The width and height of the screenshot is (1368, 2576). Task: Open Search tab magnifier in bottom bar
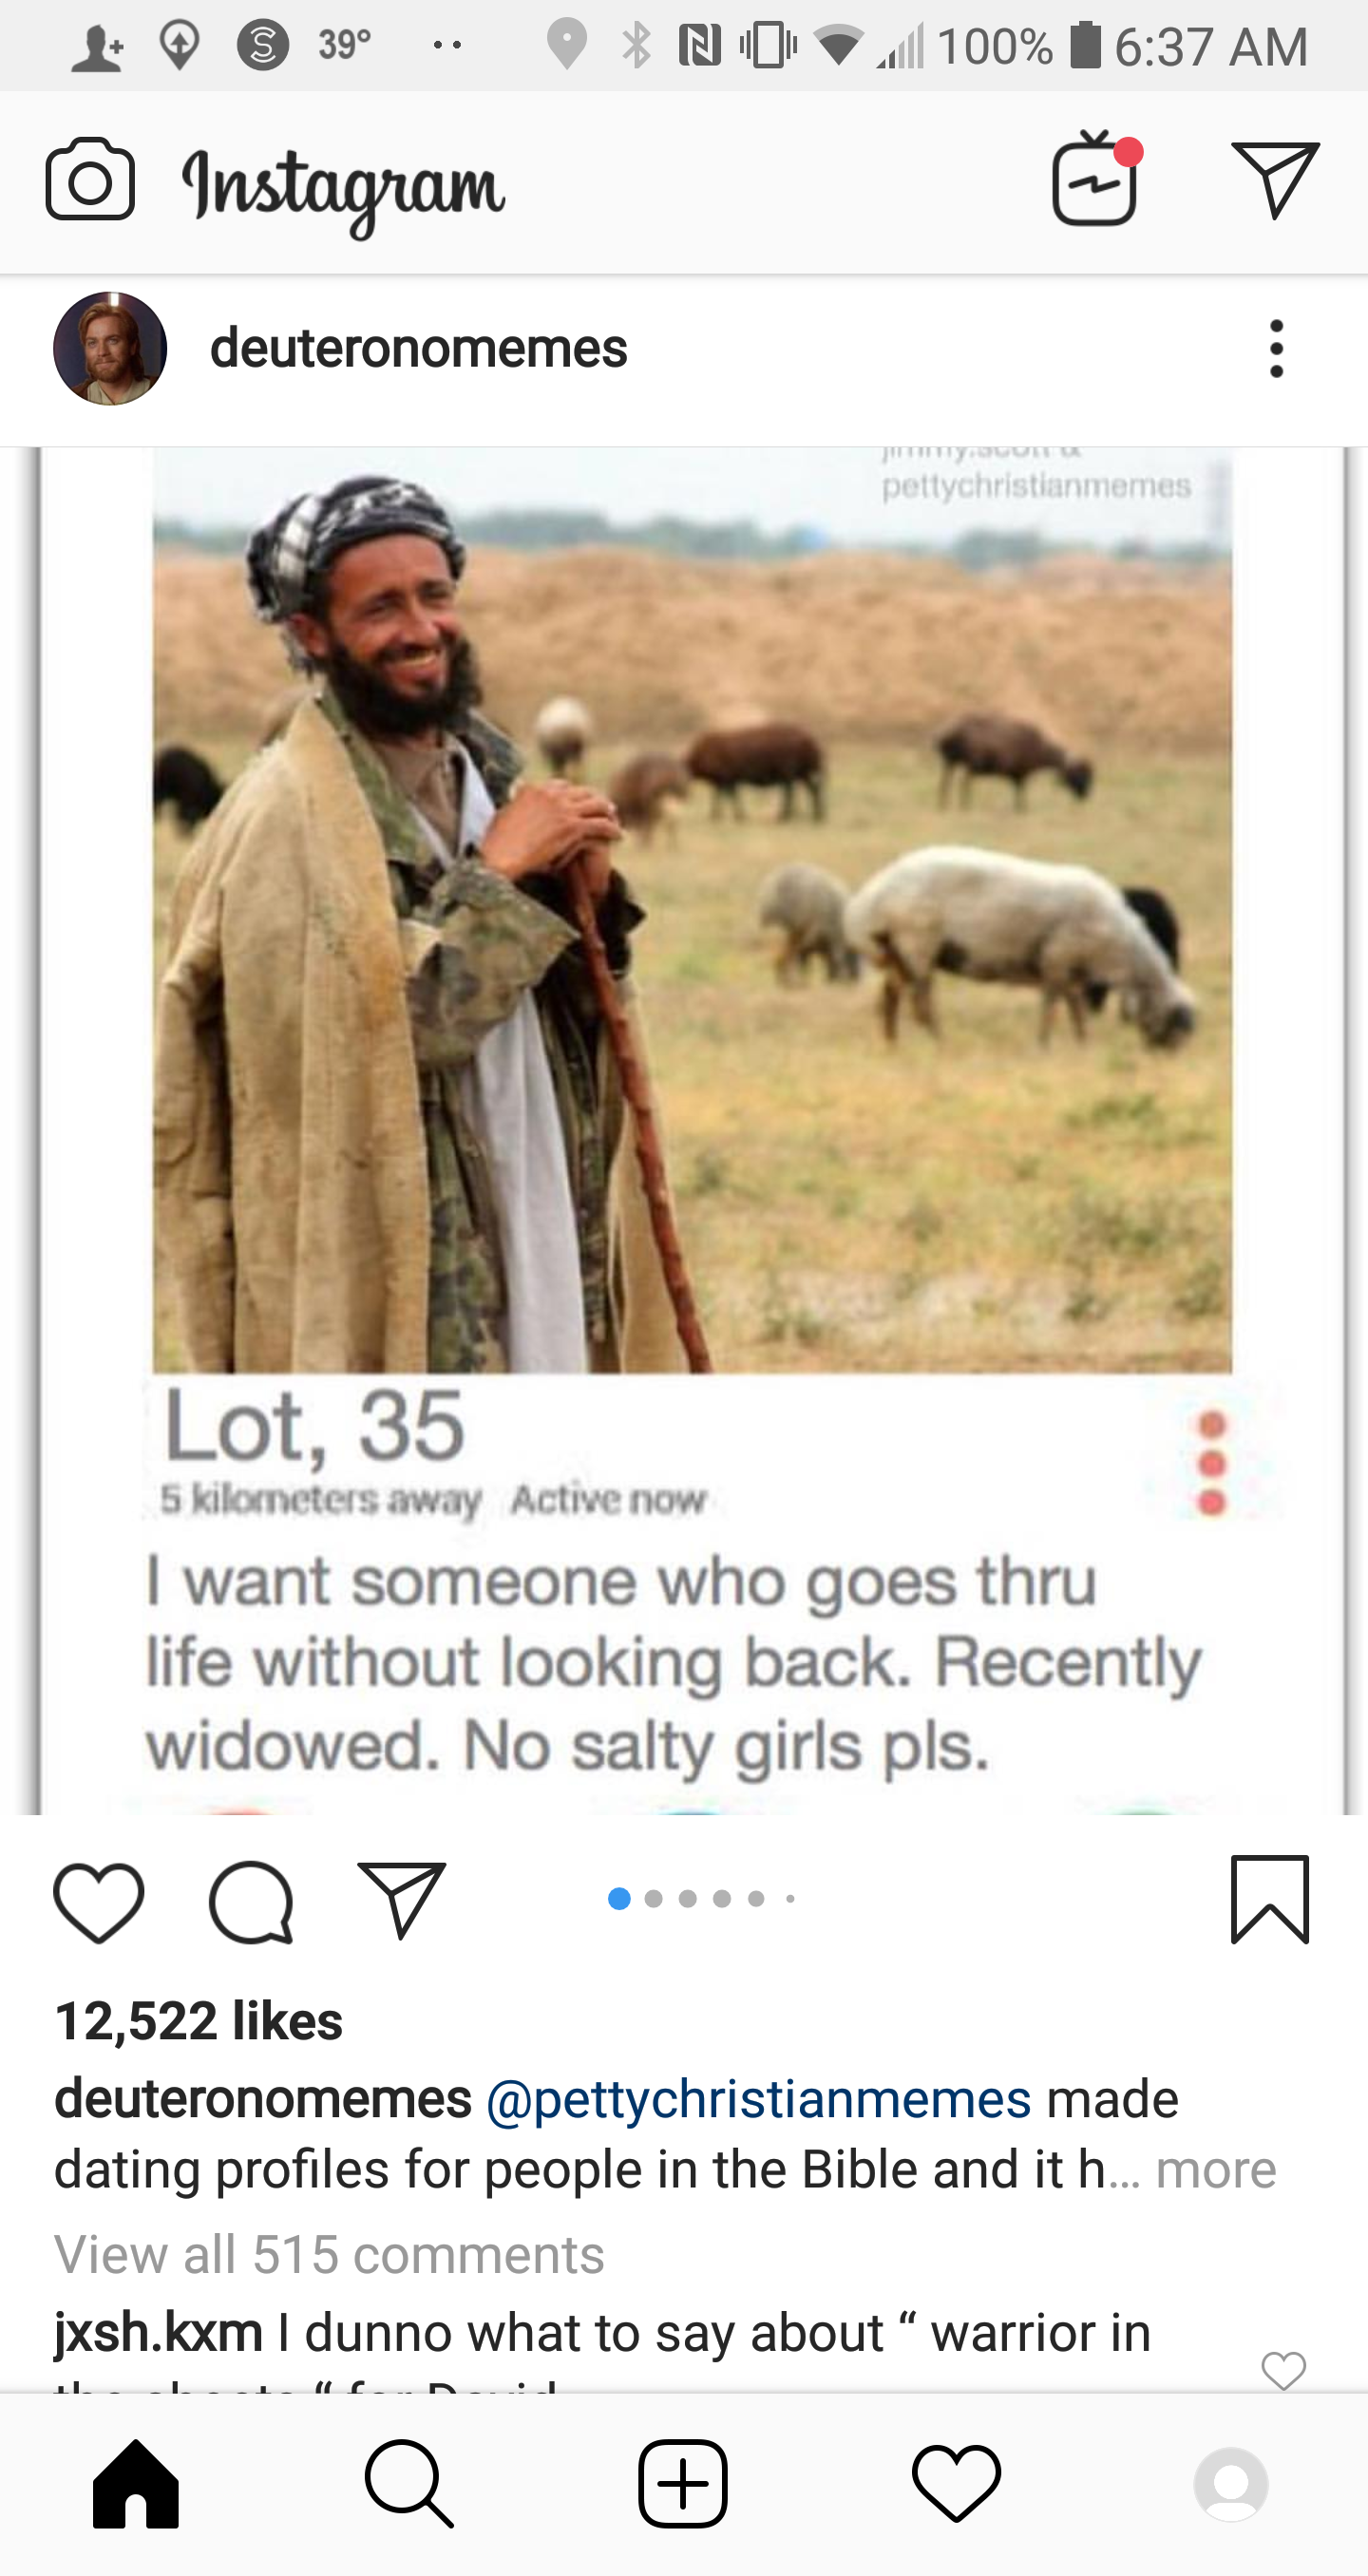click(x=409, y=2484)
